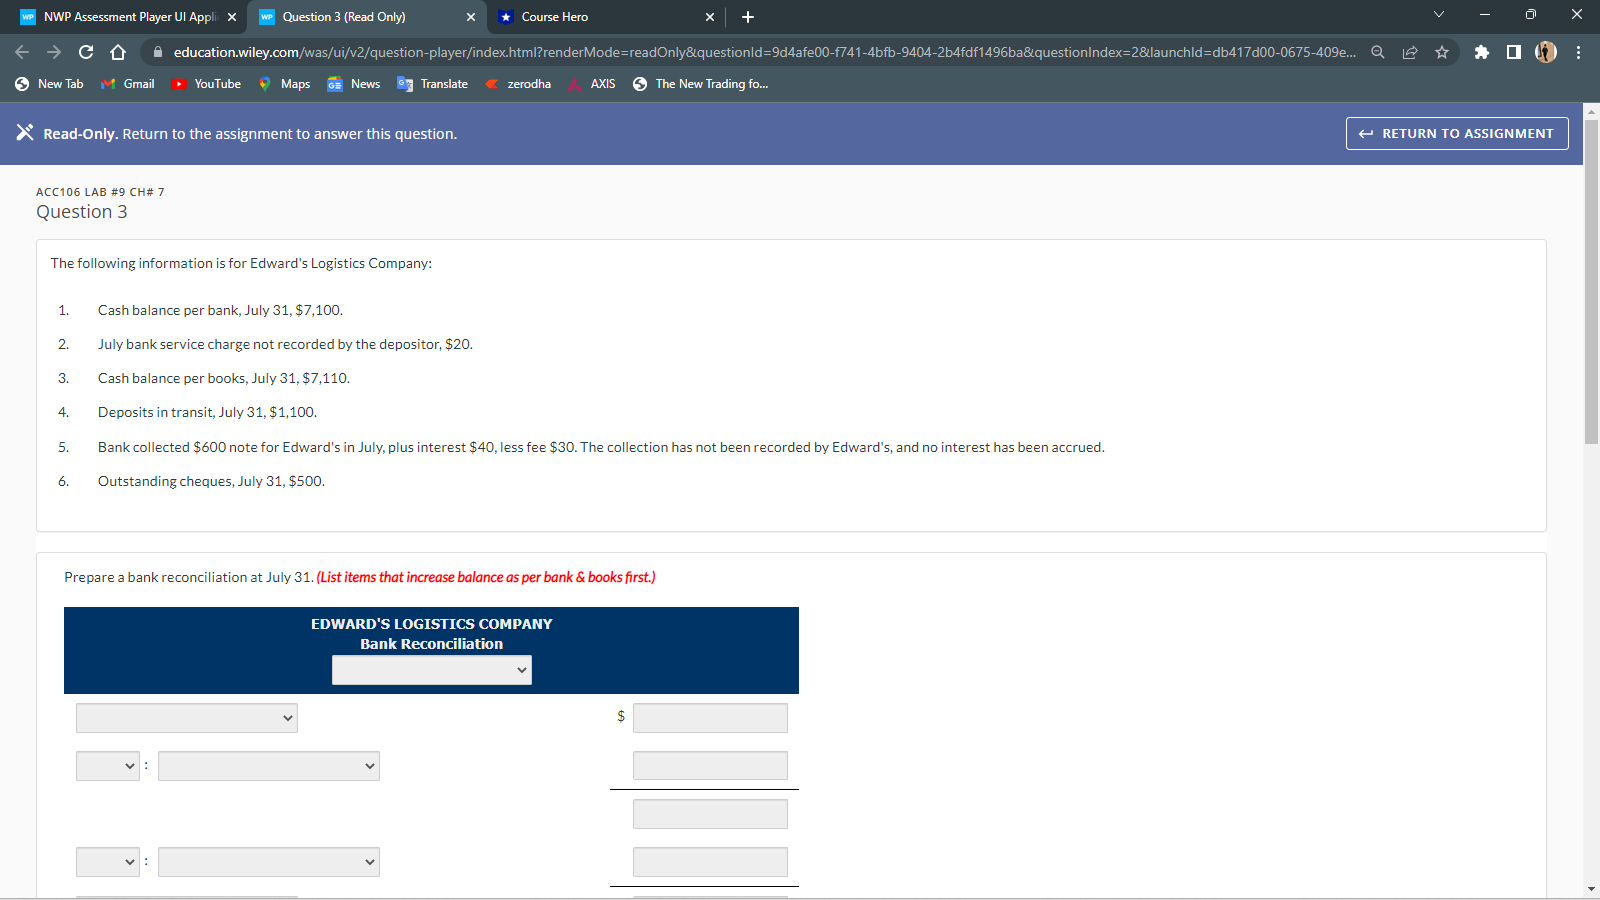Open the browser profile avatar
The width and height of the screenshot is (1600, 900).
pos(1545,52)
